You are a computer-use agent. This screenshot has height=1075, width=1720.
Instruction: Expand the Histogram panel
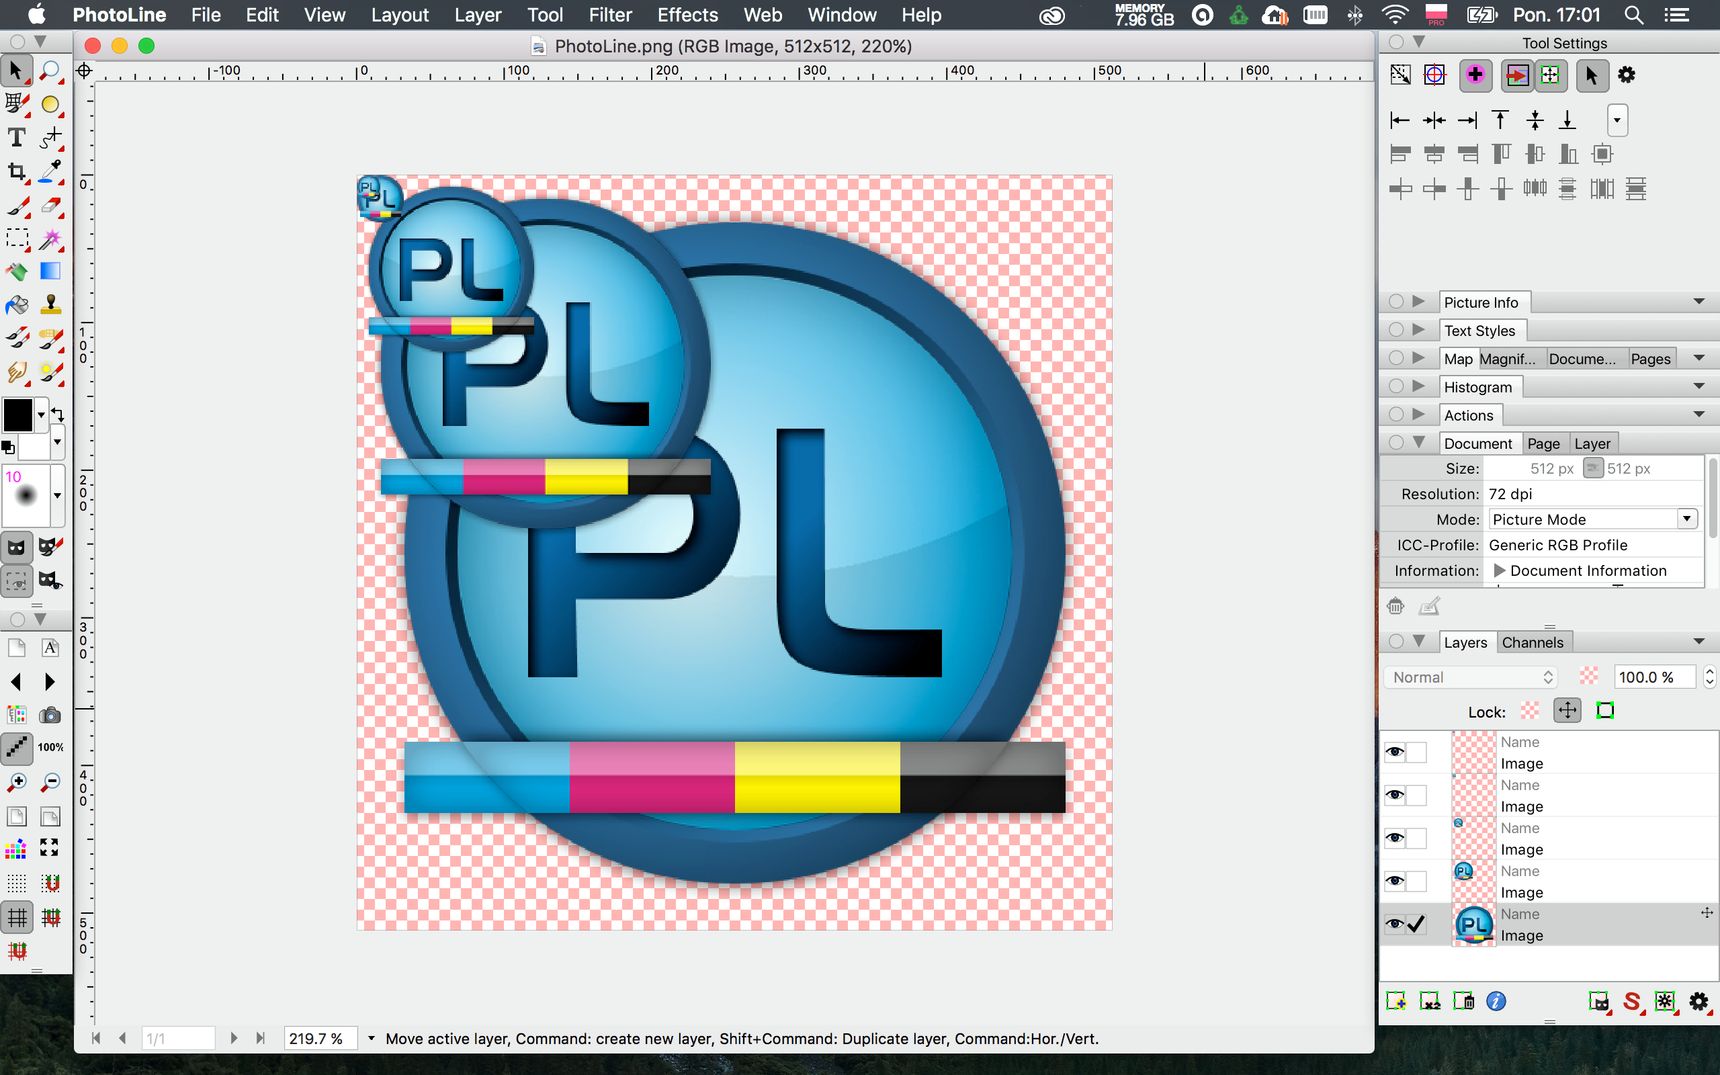(x=1418, y=386)
